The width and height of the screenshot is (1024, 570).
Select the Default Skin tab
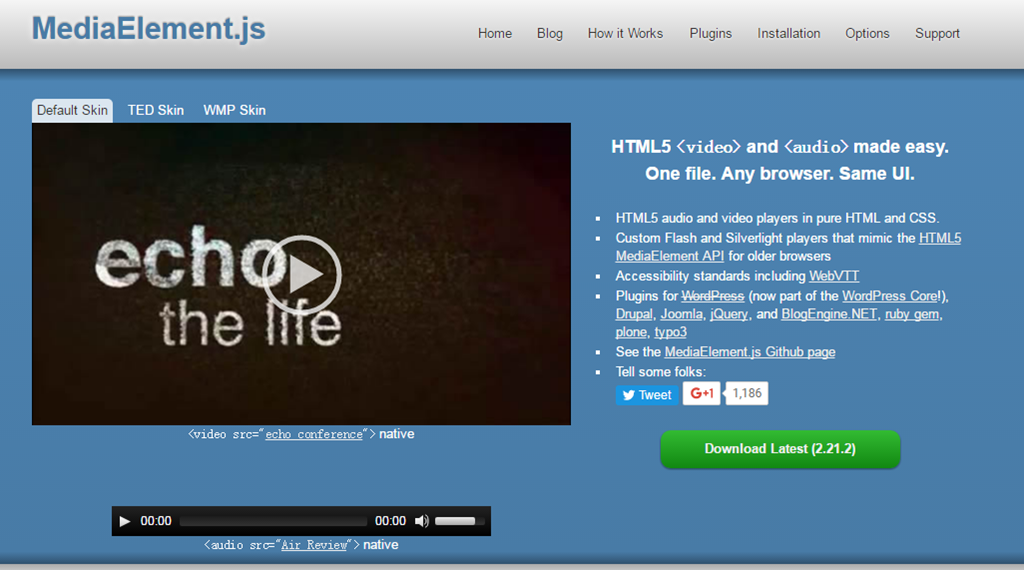click(72, 110)
